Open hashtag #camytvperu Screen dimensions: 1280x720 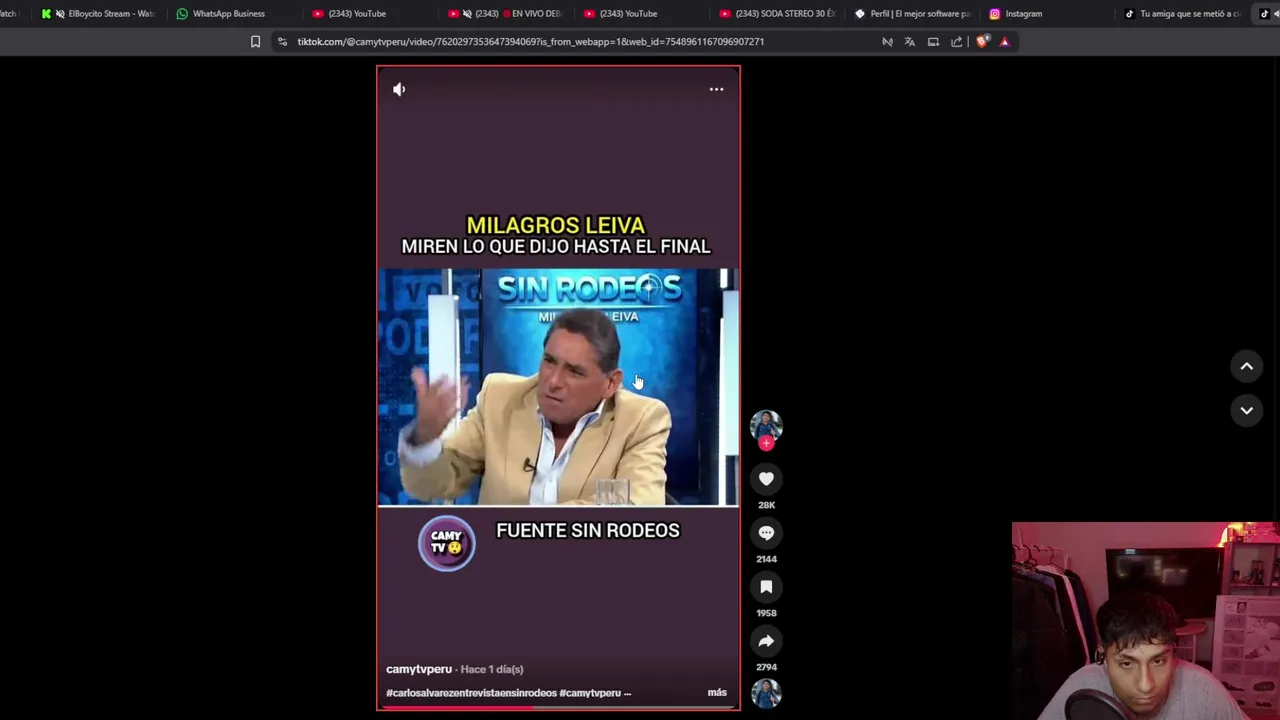click(x=590, y=692)
